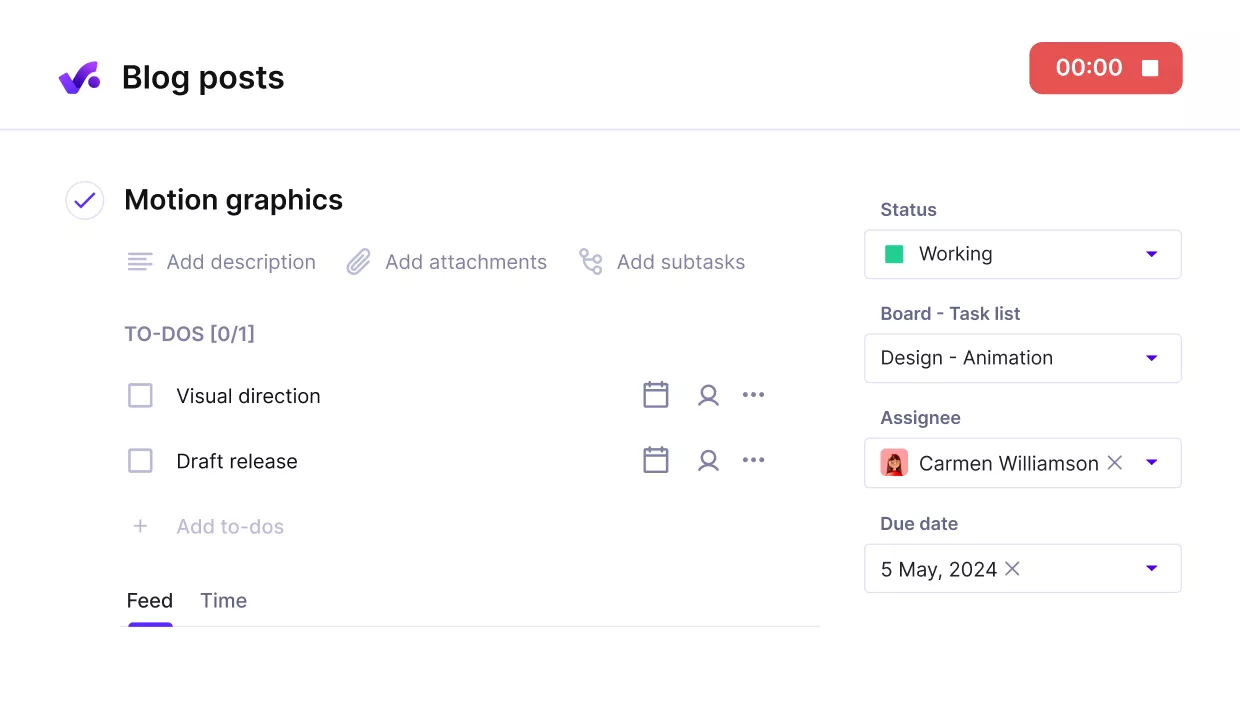Click the Add subtasks icon

click(590, 262)
